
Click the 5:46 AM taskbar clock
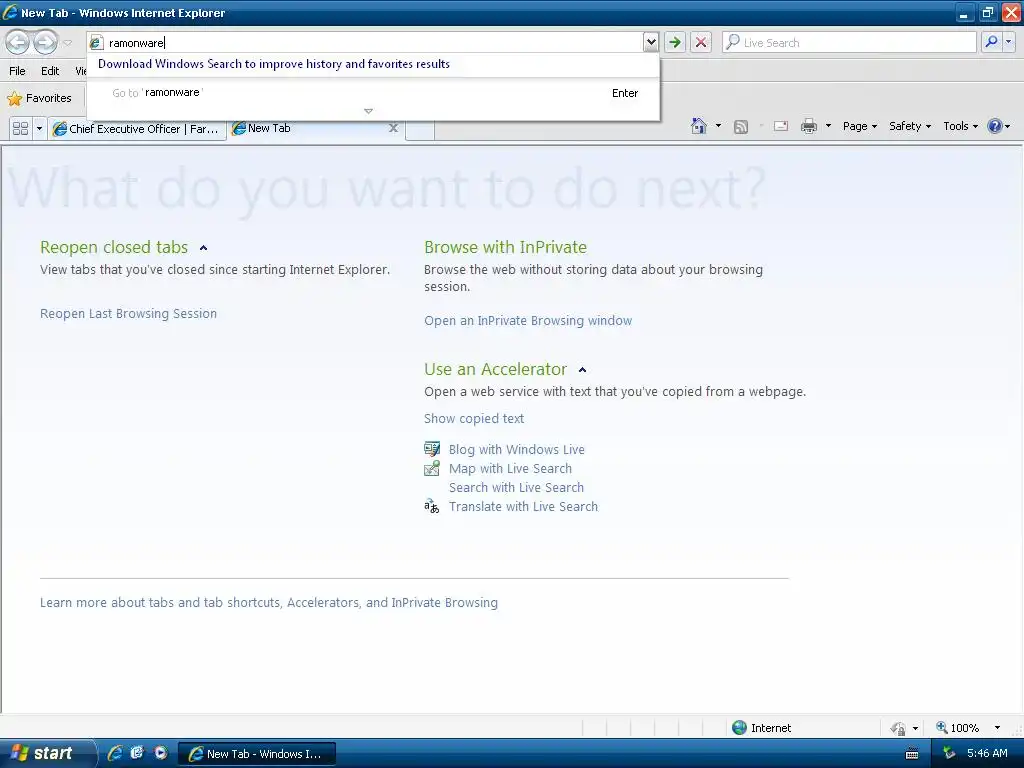pyautogui.click(x=987, y=753)
